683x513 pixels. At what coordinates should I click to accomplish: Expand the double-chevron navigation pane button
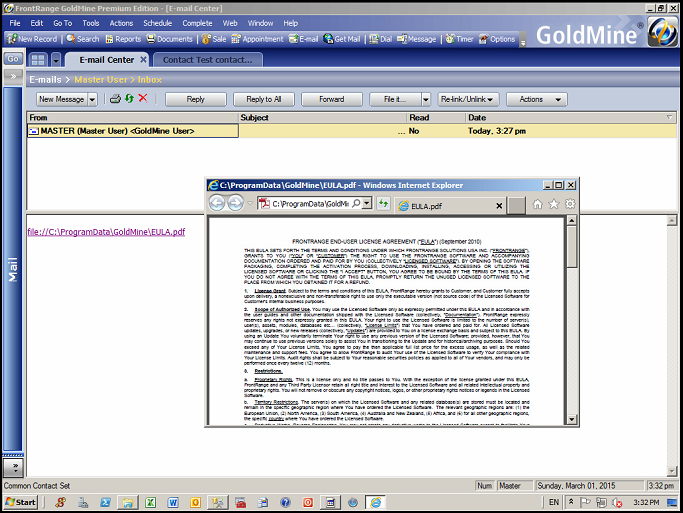coord(13,76)
